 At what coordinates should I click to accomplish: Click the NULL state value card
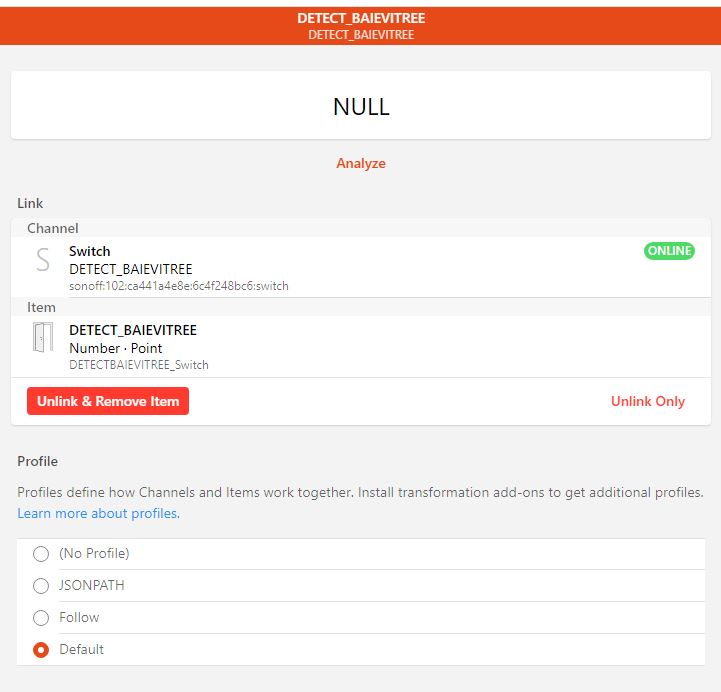coord(360,105)
